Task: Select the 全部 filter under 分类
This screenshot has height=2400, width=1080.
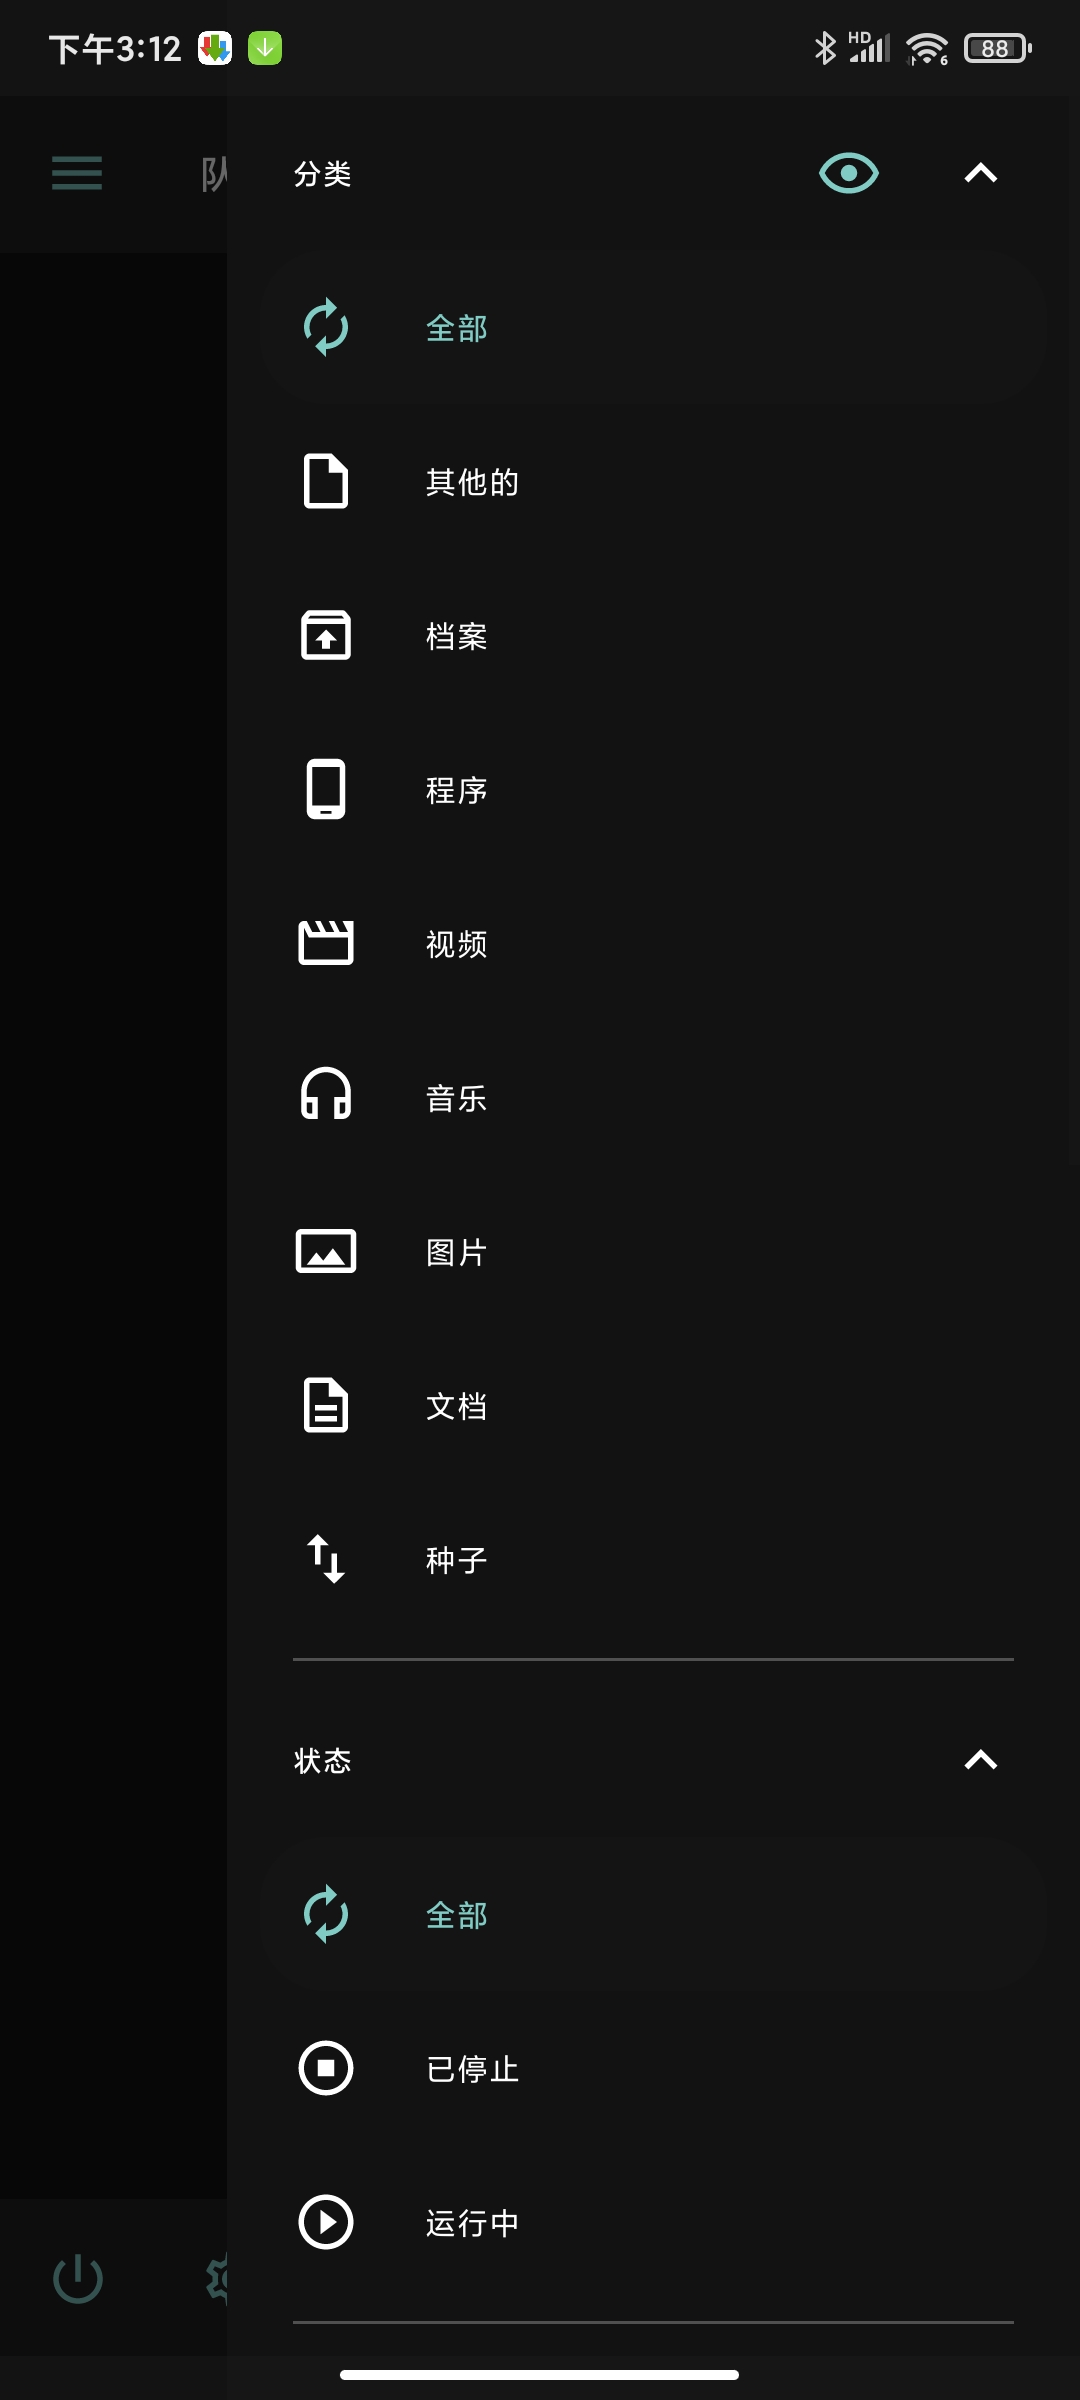Action: pos(653,328)
